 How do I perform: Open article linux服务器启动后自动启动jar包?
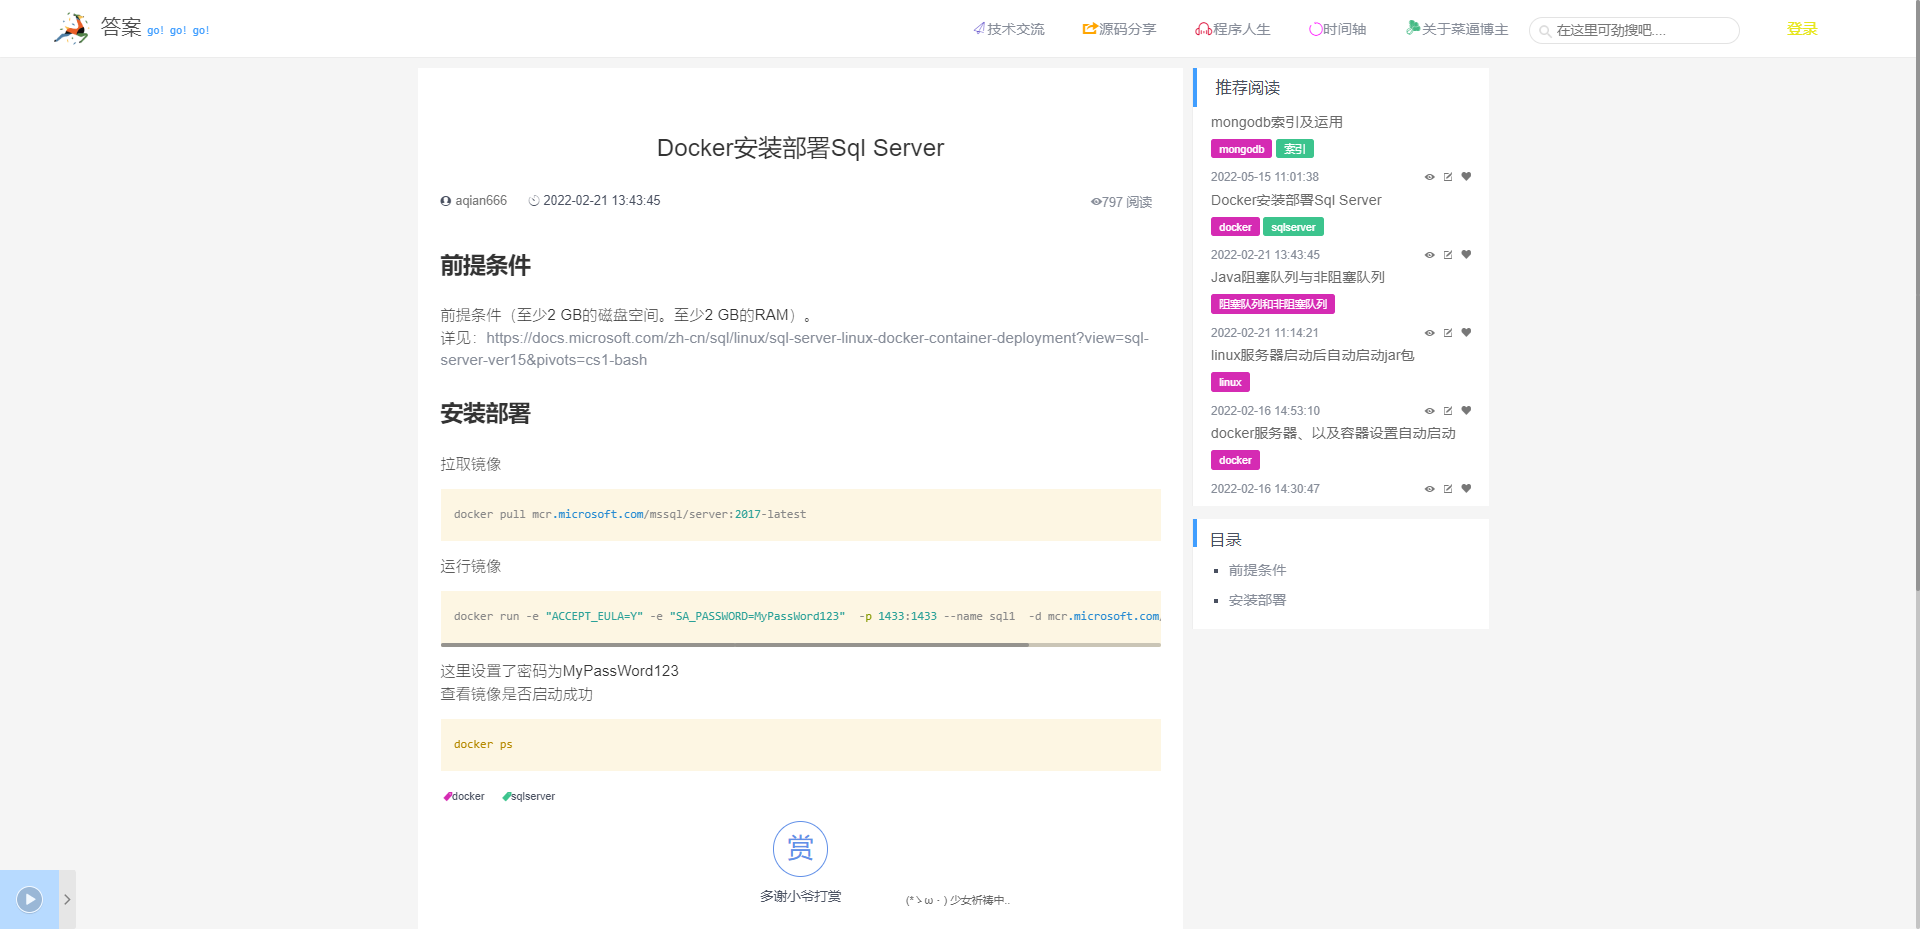[1312, 355]
